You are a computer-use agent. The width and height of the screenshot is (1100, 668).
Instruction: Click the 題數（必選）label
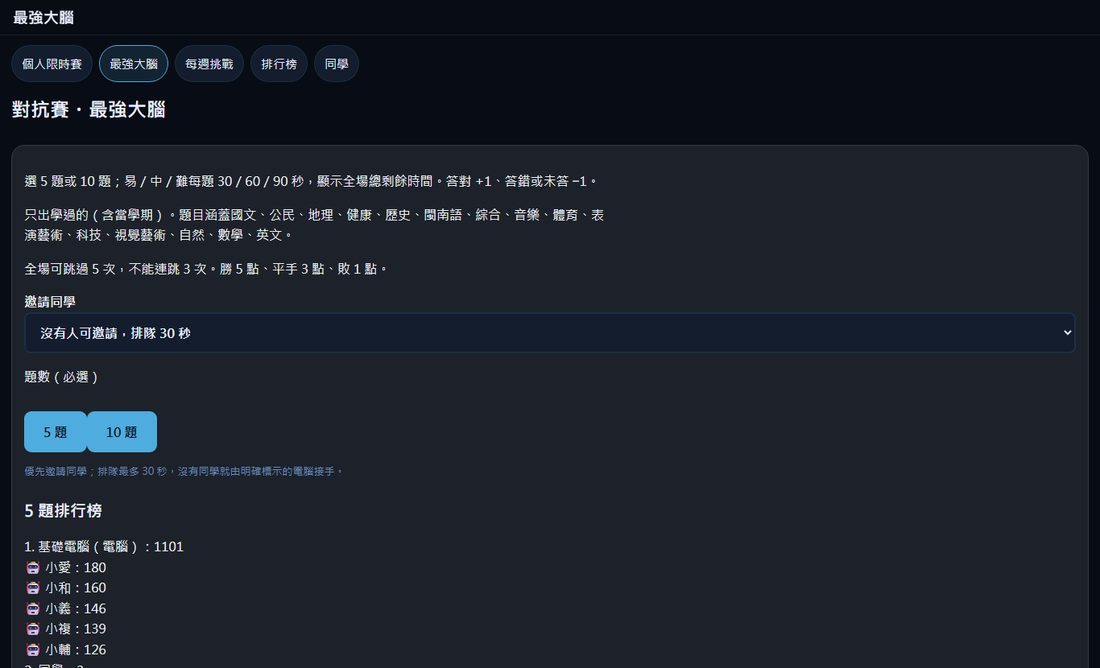[x=62, y=377]
